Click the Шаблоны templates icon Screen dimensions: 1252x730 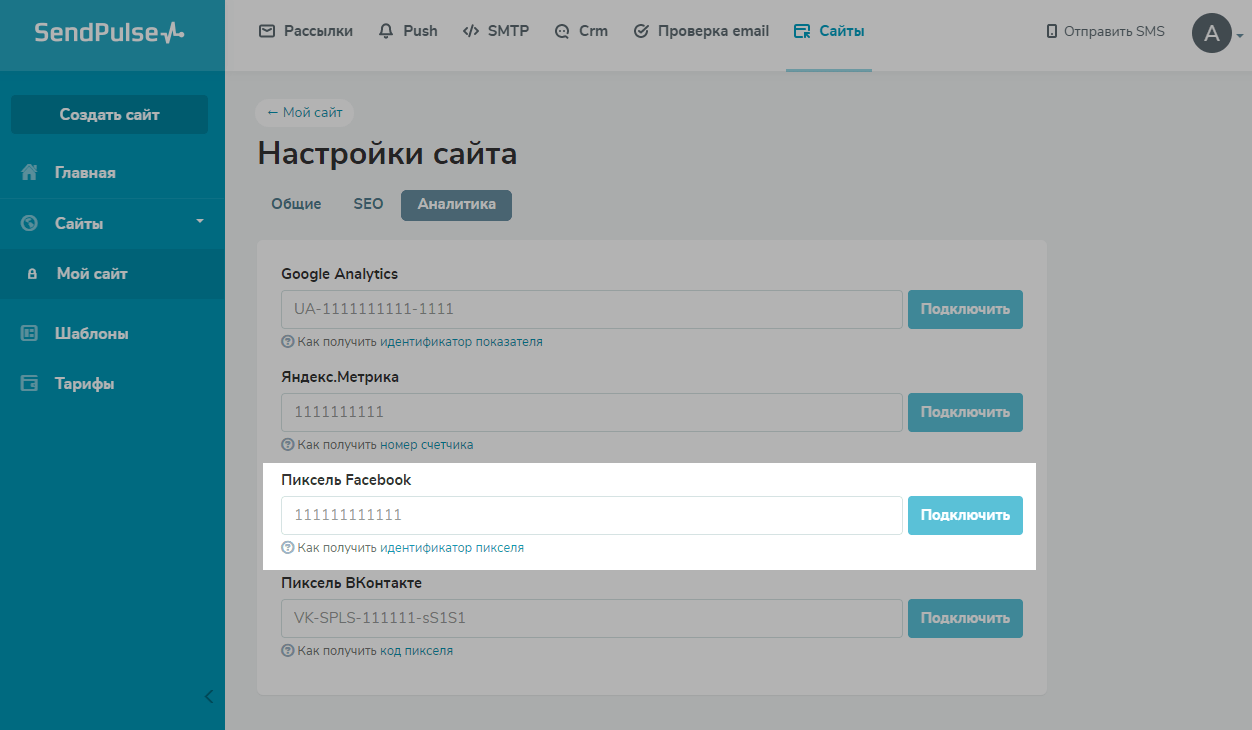[30, 334]
